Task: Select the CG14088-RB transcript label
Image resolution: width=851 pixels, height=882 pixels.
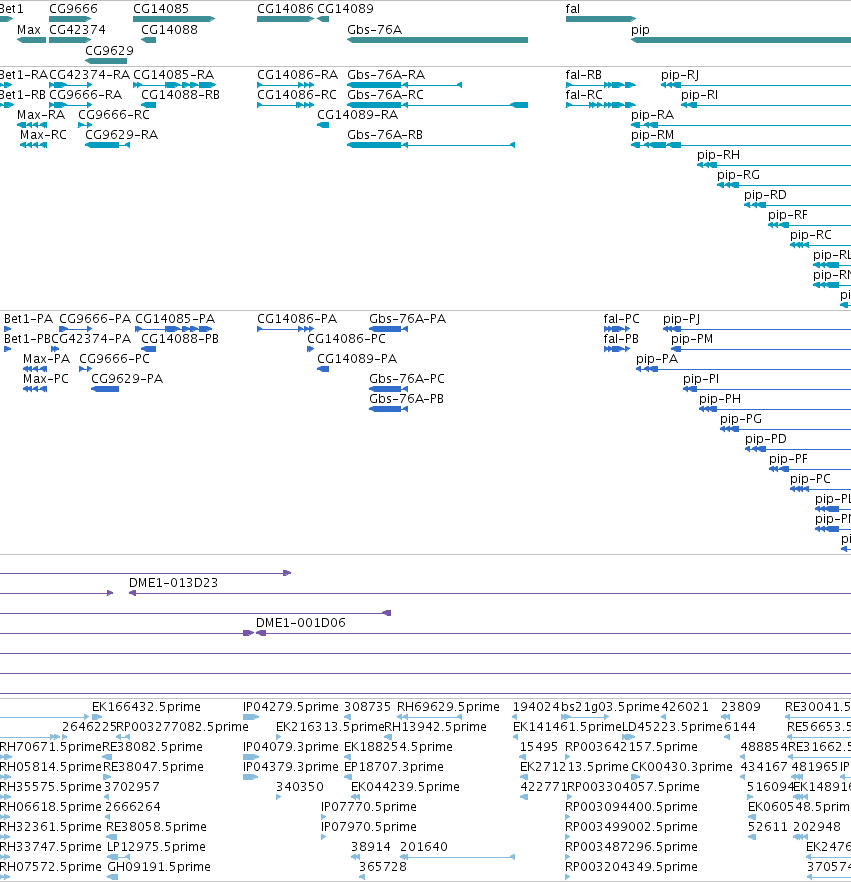Action: point(181,94)
